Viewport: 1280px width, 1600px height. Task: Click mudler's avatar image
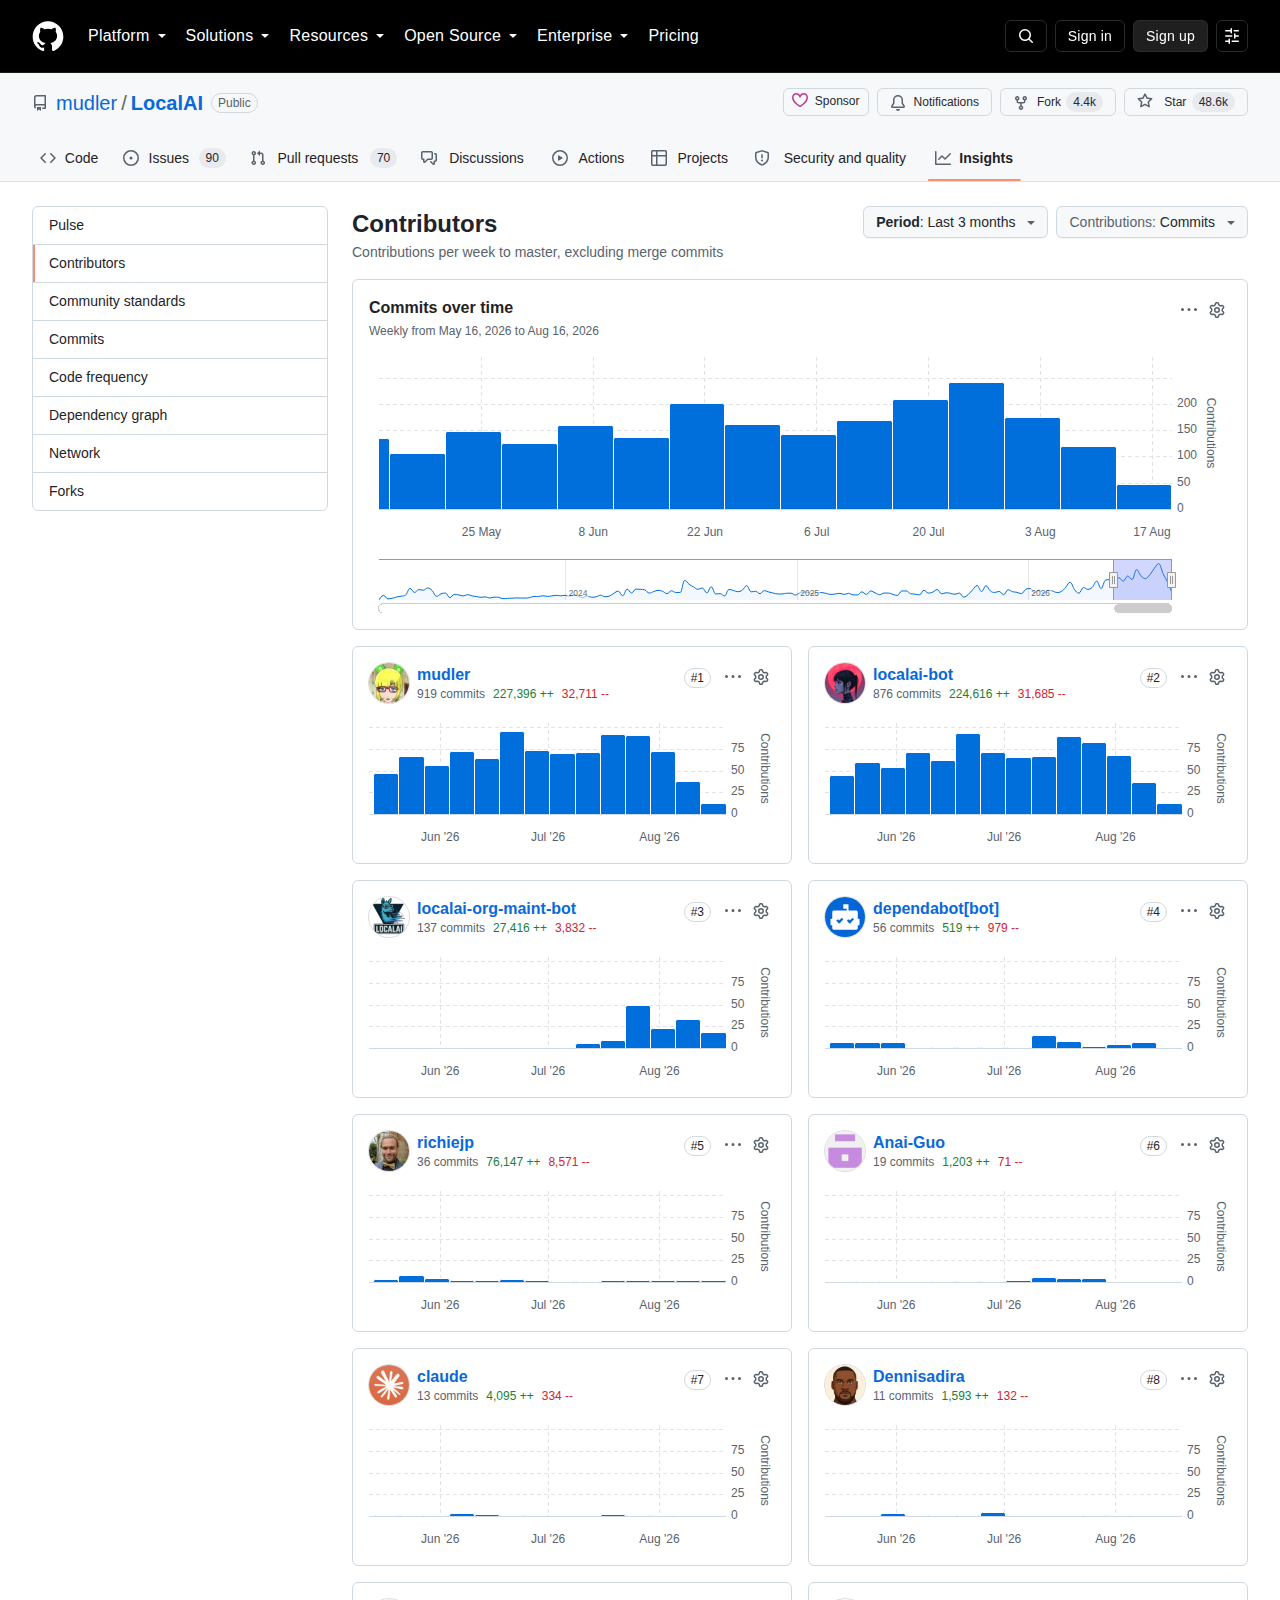389,683
